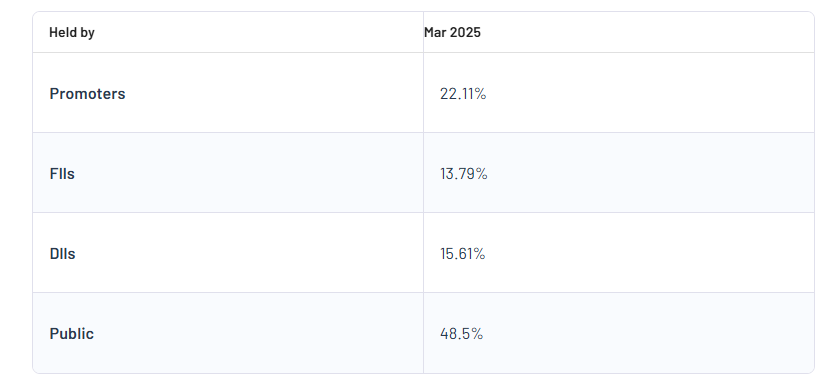The height and width of the screenshot is (392, 827).
Task: Click the "Held by" column header
Action: point(72,33)
